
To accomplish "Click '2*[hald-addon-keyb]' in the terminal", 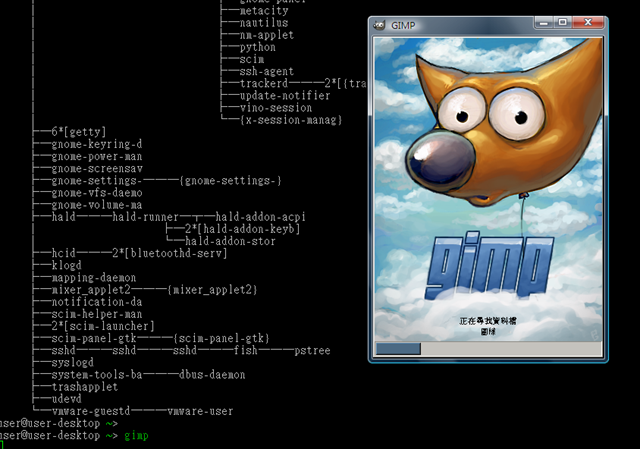I will tap(242, 229).
